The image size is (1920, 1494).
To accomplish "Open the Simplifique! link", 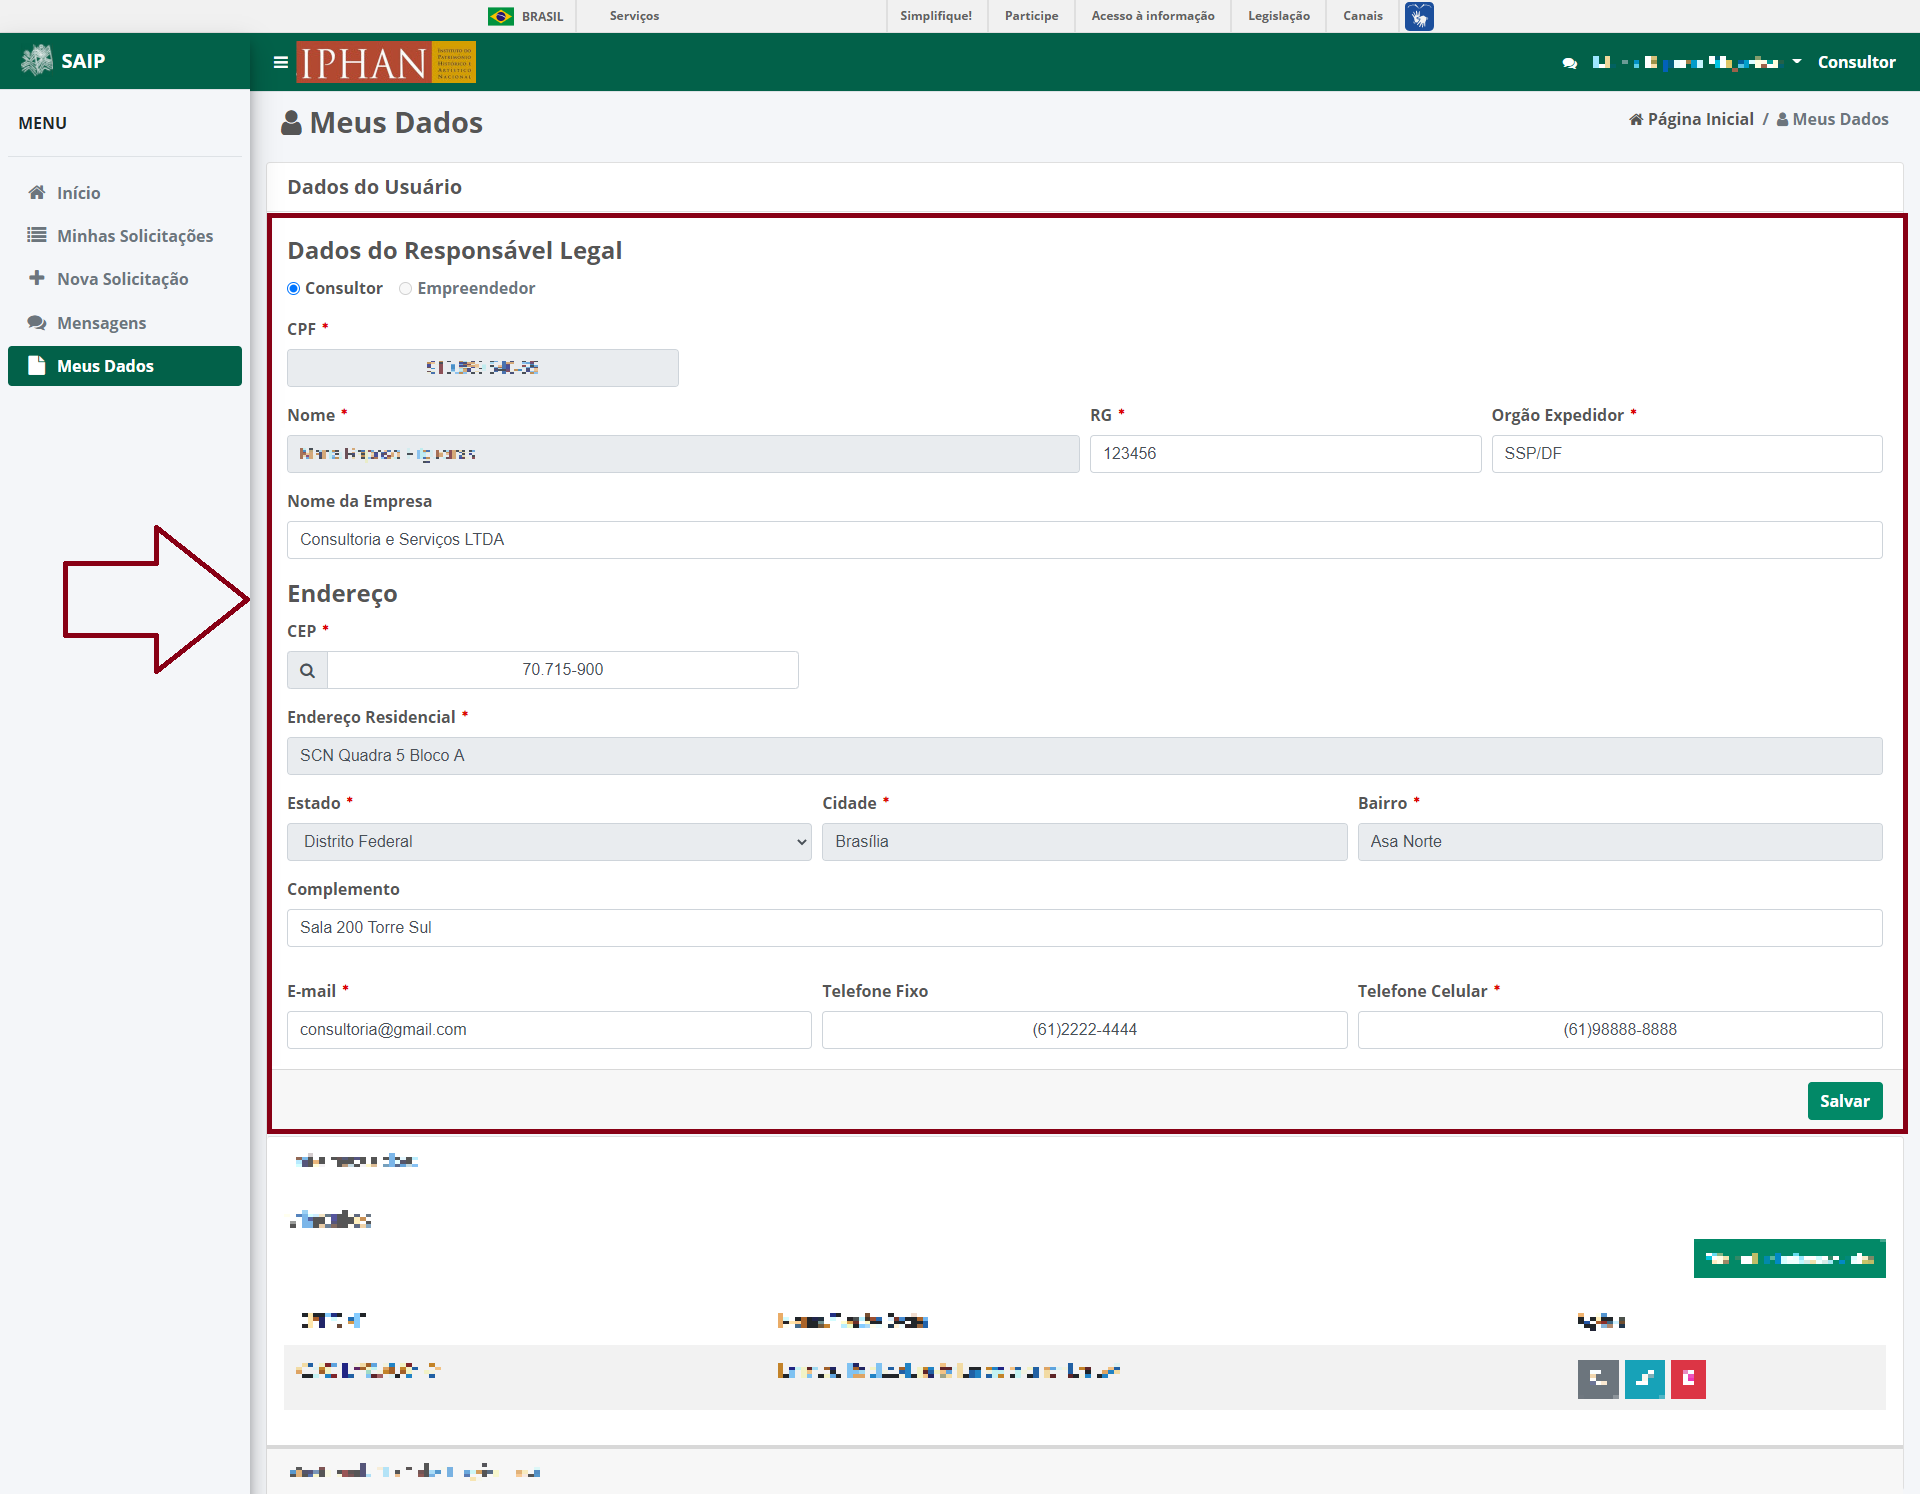I will (x=936, y=16).
